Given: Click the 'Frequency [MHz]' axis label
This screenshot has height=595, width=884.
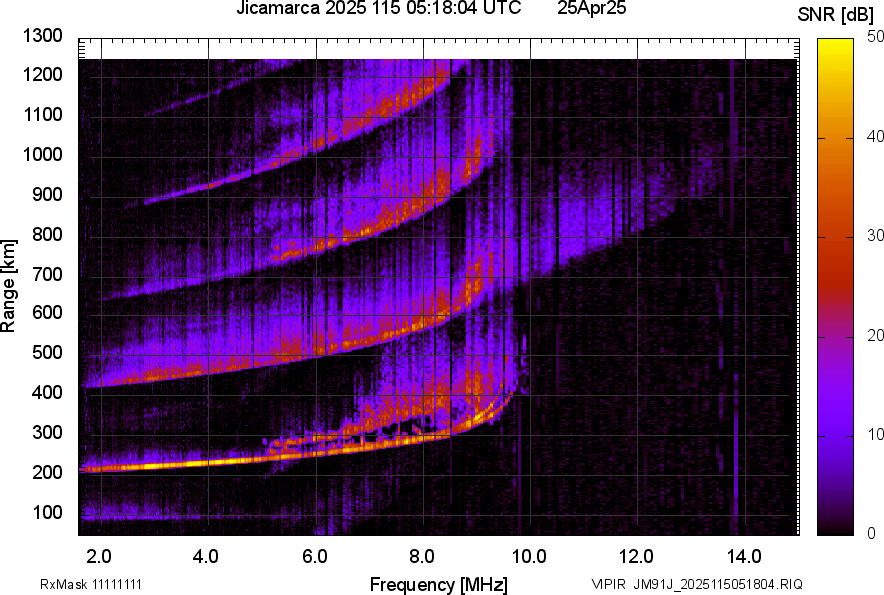Looking at the screenshot, I should pyautogui.click(x=439, y=584).
